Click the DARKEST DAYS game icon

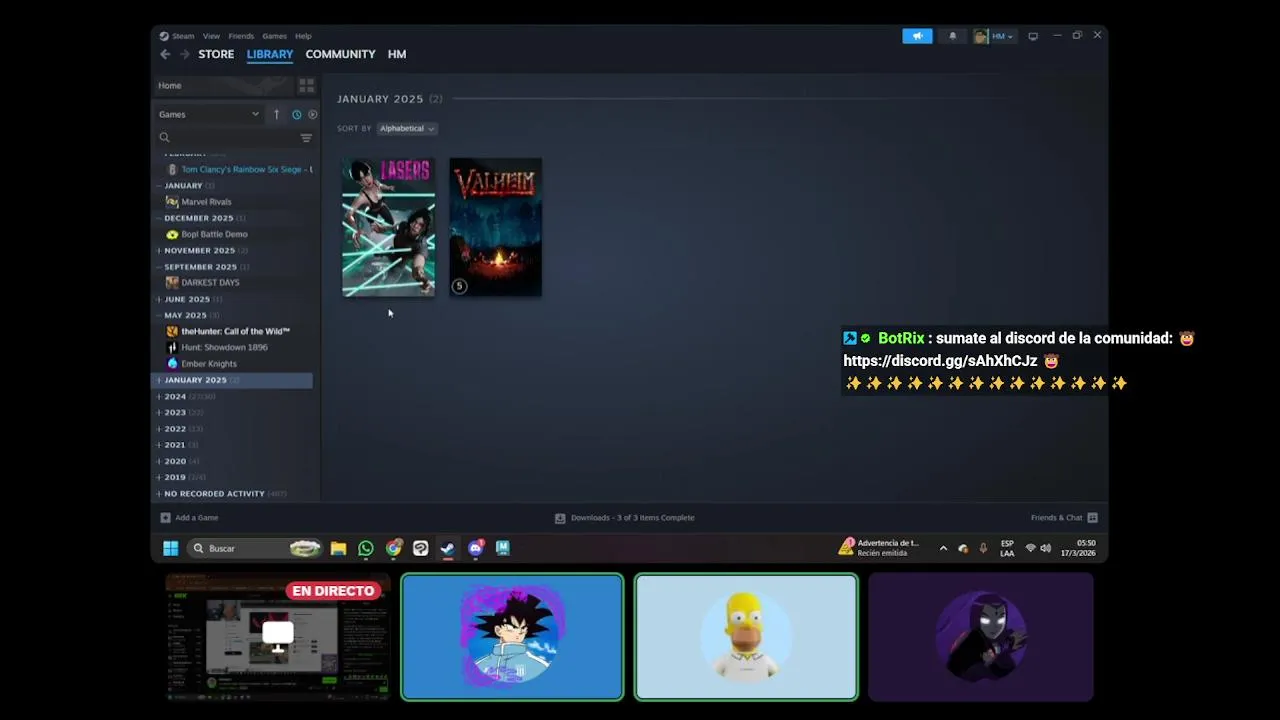pos(172,282)
